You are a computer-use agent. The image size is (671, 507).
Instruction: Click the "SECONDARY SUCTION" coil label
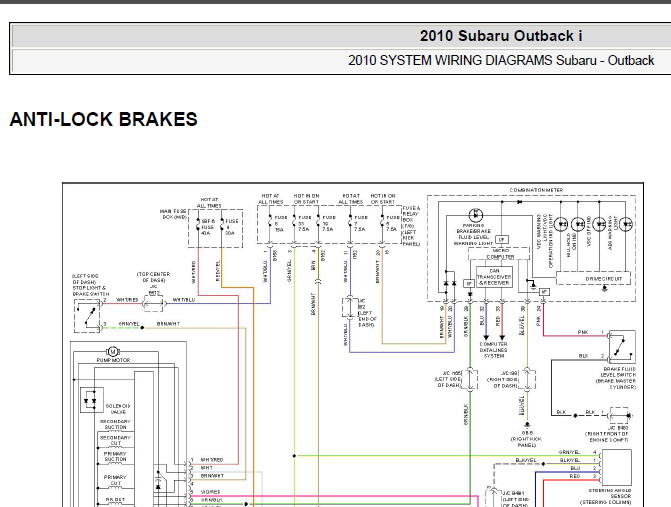point(116,424)
